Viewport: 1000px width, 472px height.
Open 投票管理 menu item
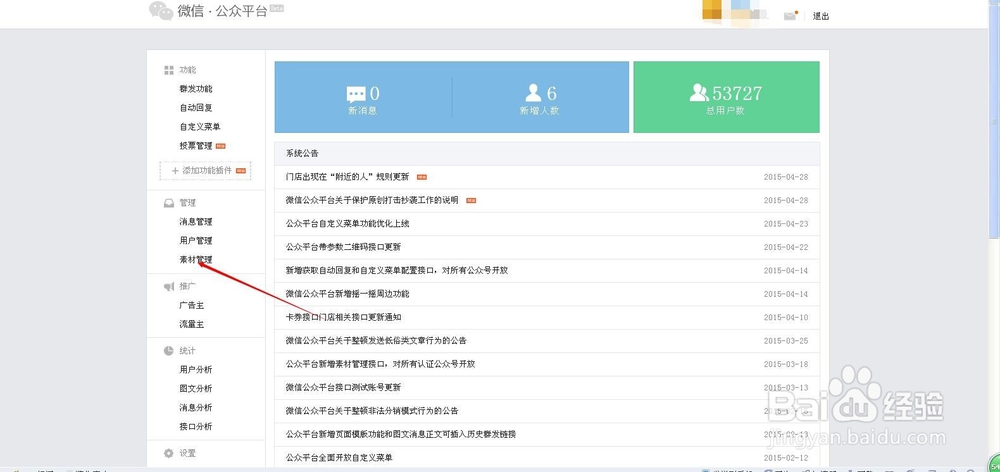(196, 146)
